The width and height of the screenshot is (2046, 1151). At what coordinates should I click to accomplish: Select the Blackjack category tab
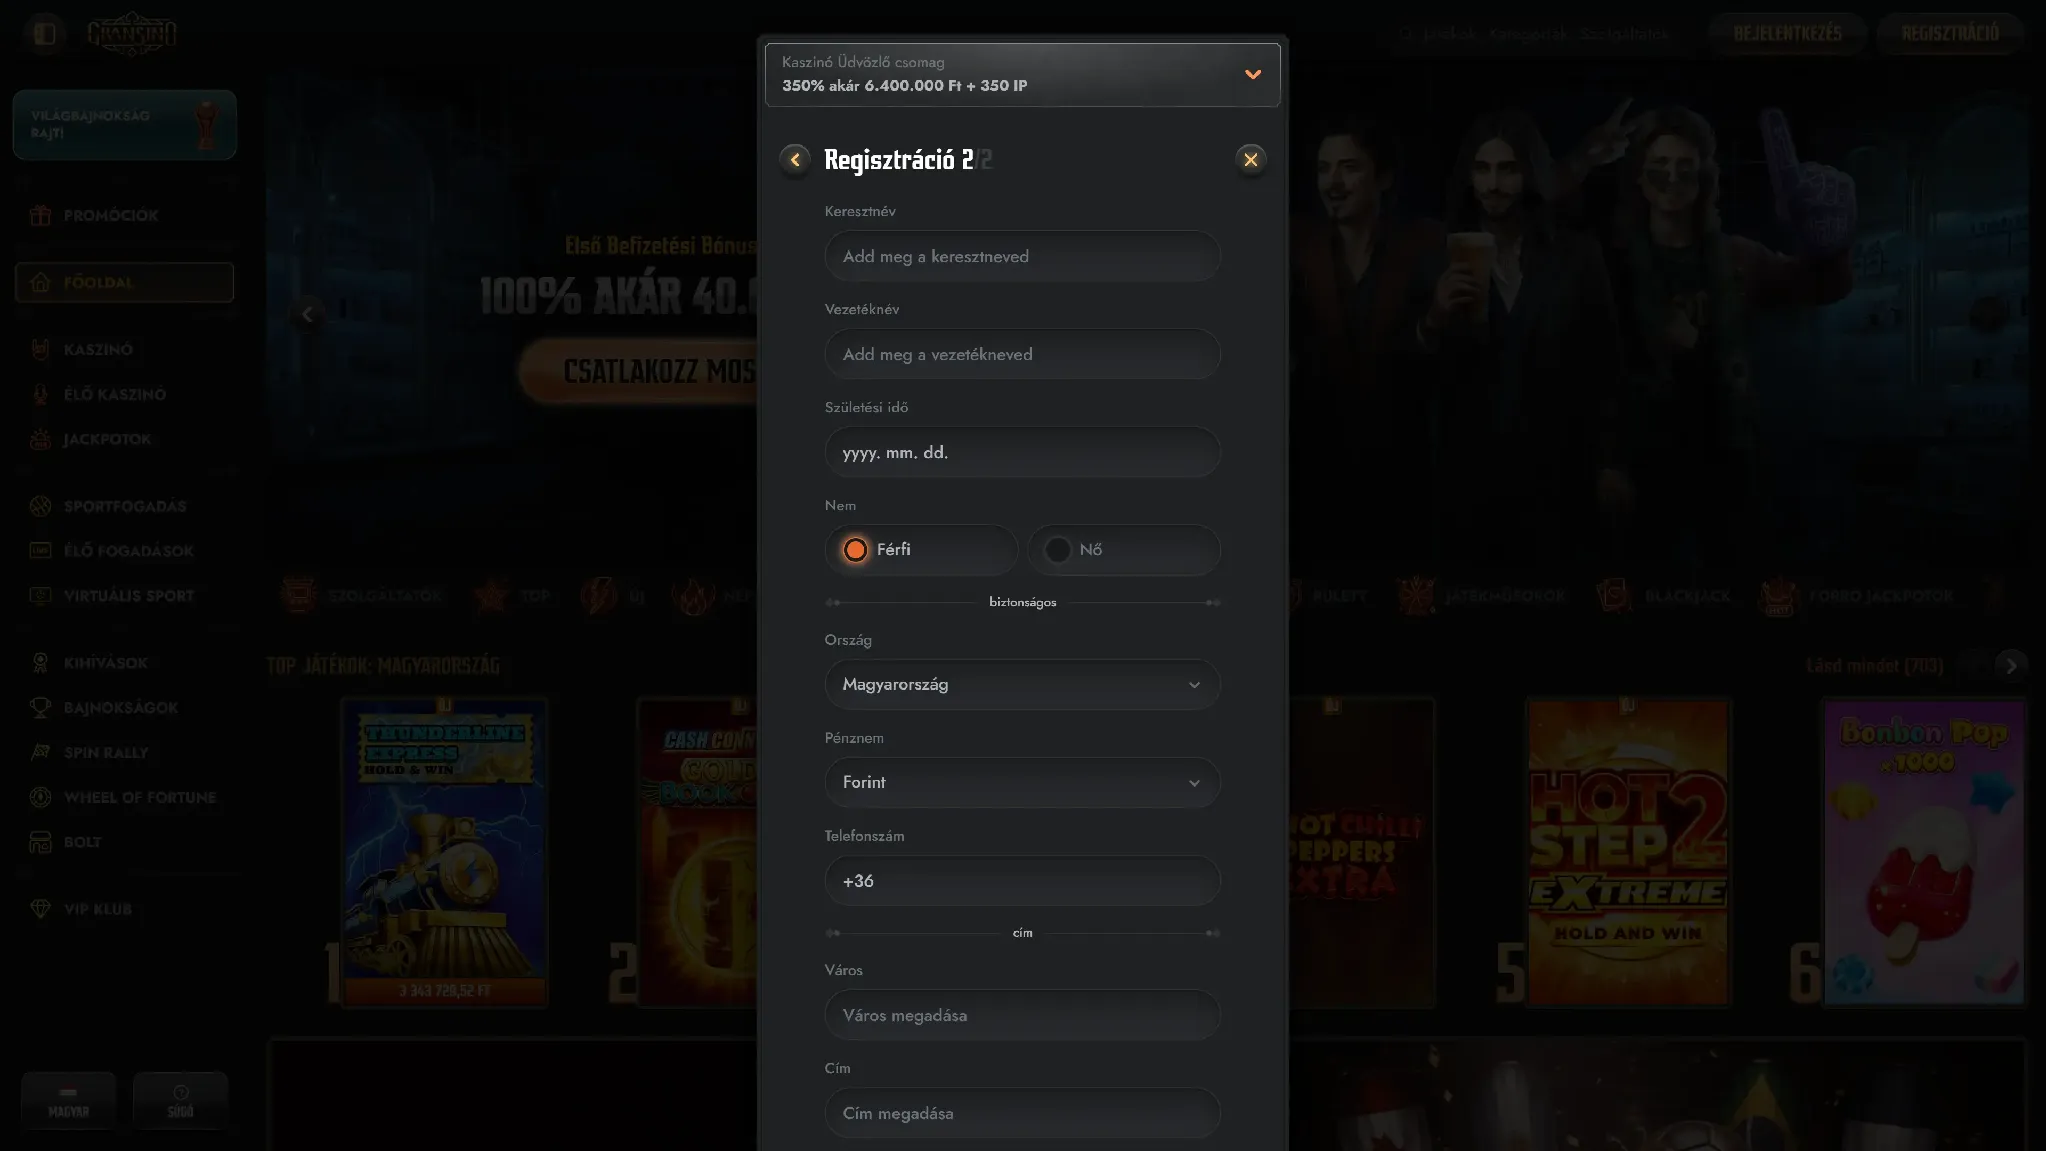click(1664, 596)
